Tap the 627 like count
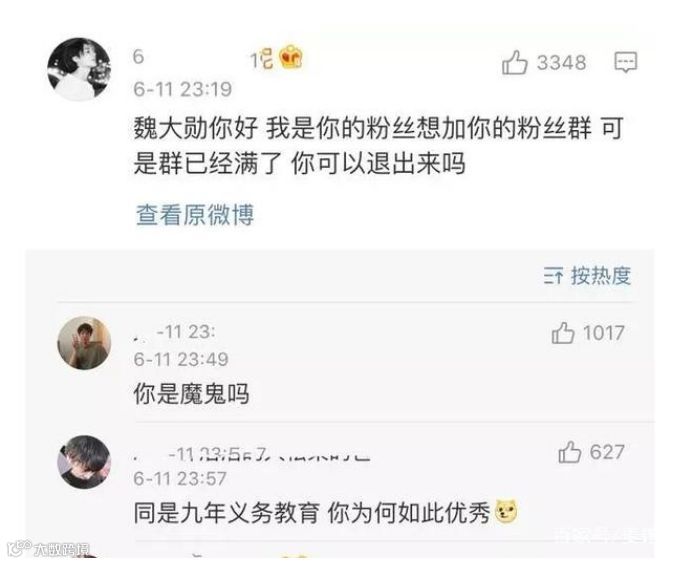 click(607, 452)
